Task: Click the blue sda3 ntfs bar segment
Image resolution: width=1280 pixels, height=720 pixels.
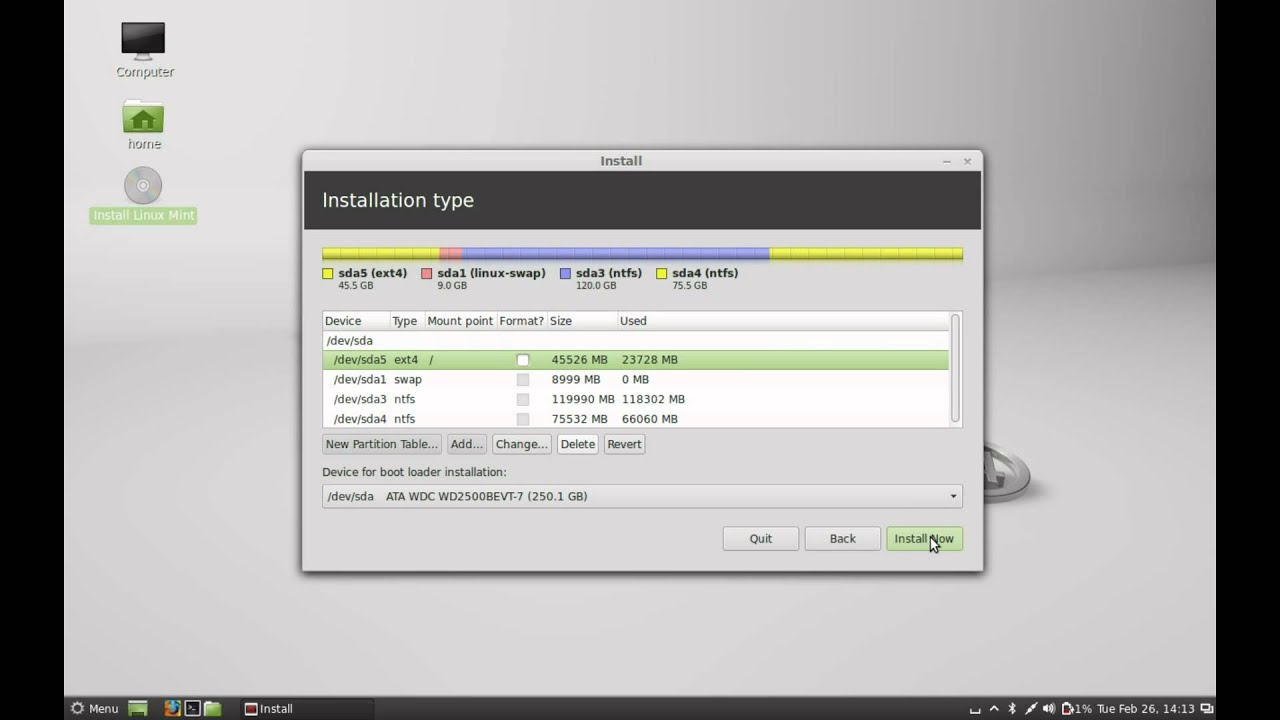Action: pyautogui.click(x=616, y=254)
